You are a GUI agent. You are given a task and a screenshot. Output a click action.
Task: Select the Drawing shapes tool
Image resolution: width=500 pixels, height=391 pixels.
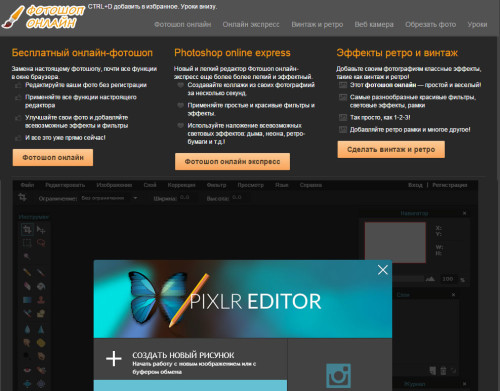point(41,313)
